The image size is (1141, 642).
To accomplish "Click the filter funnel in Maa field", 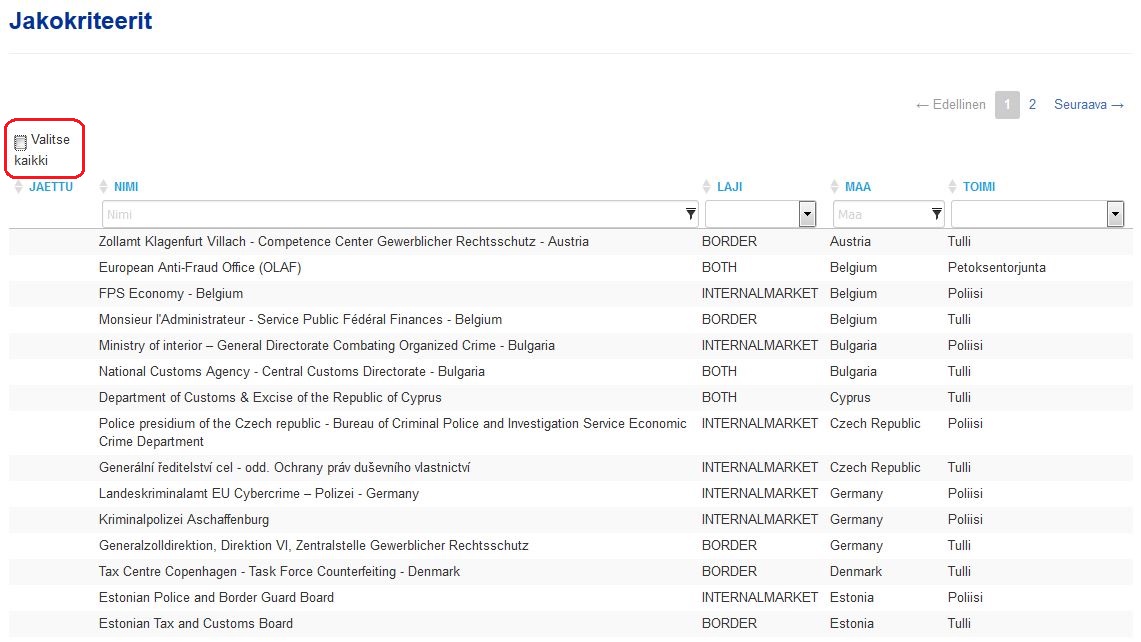I will pyautogui.click(x=936, y=214).
